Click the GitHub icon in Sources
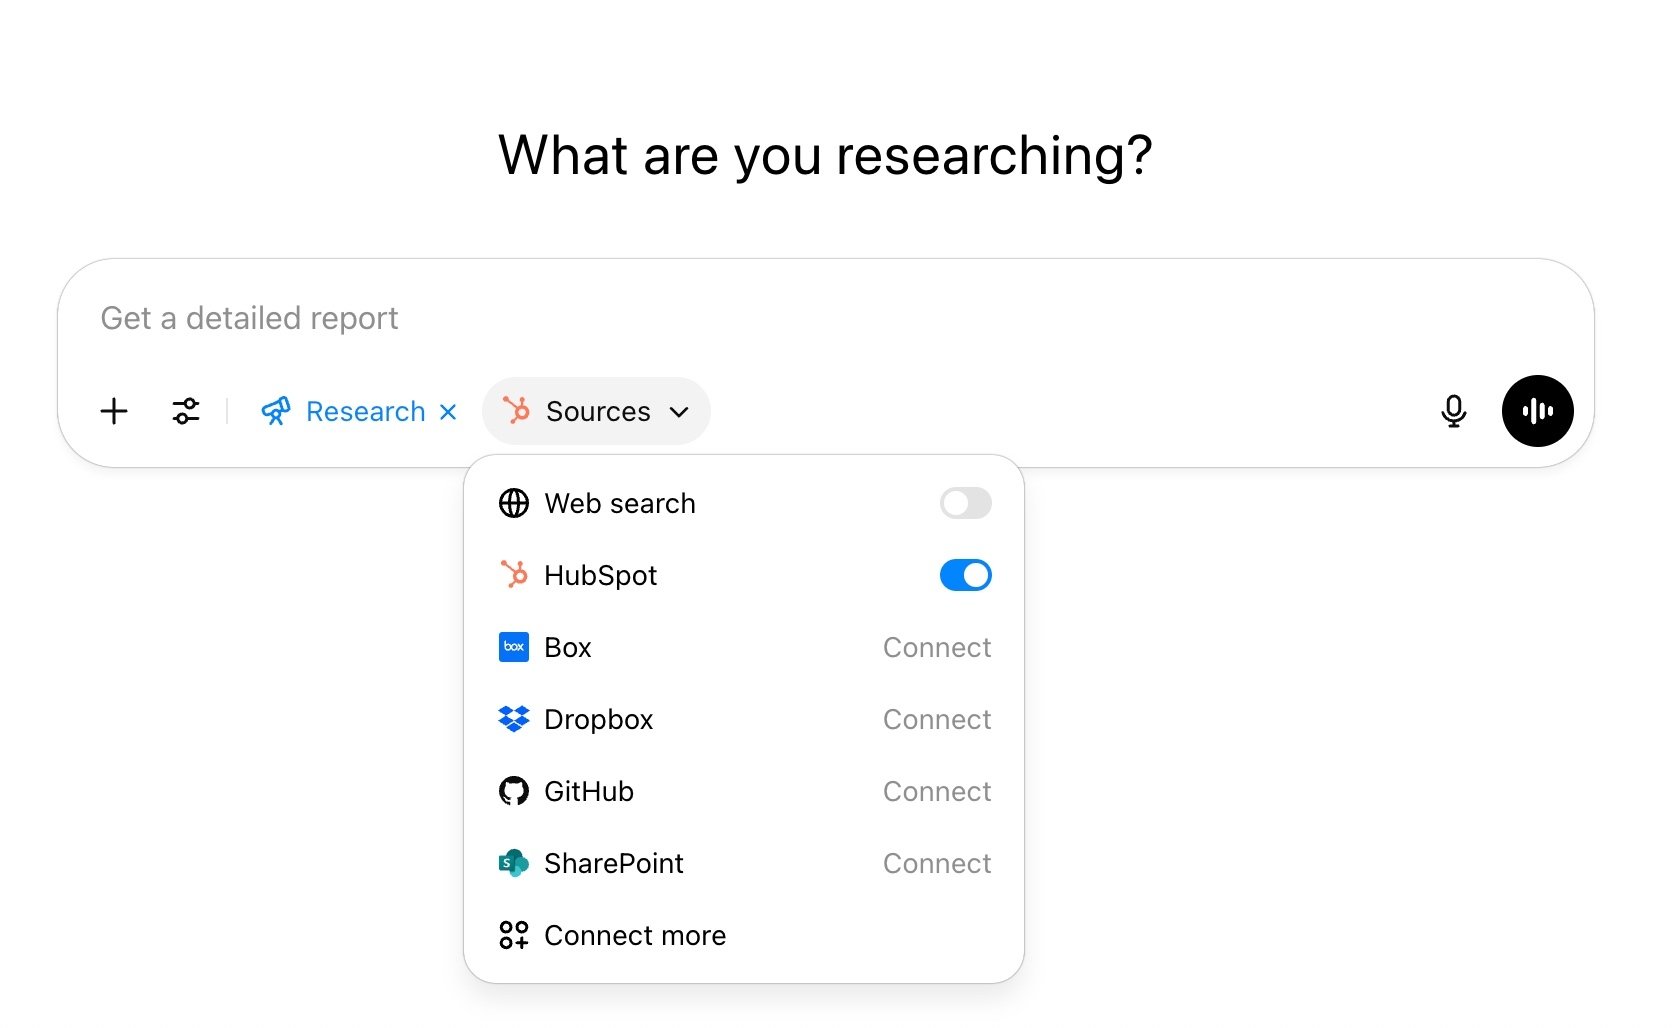The image size is (1678, 1028). click(x=514, y=791)
